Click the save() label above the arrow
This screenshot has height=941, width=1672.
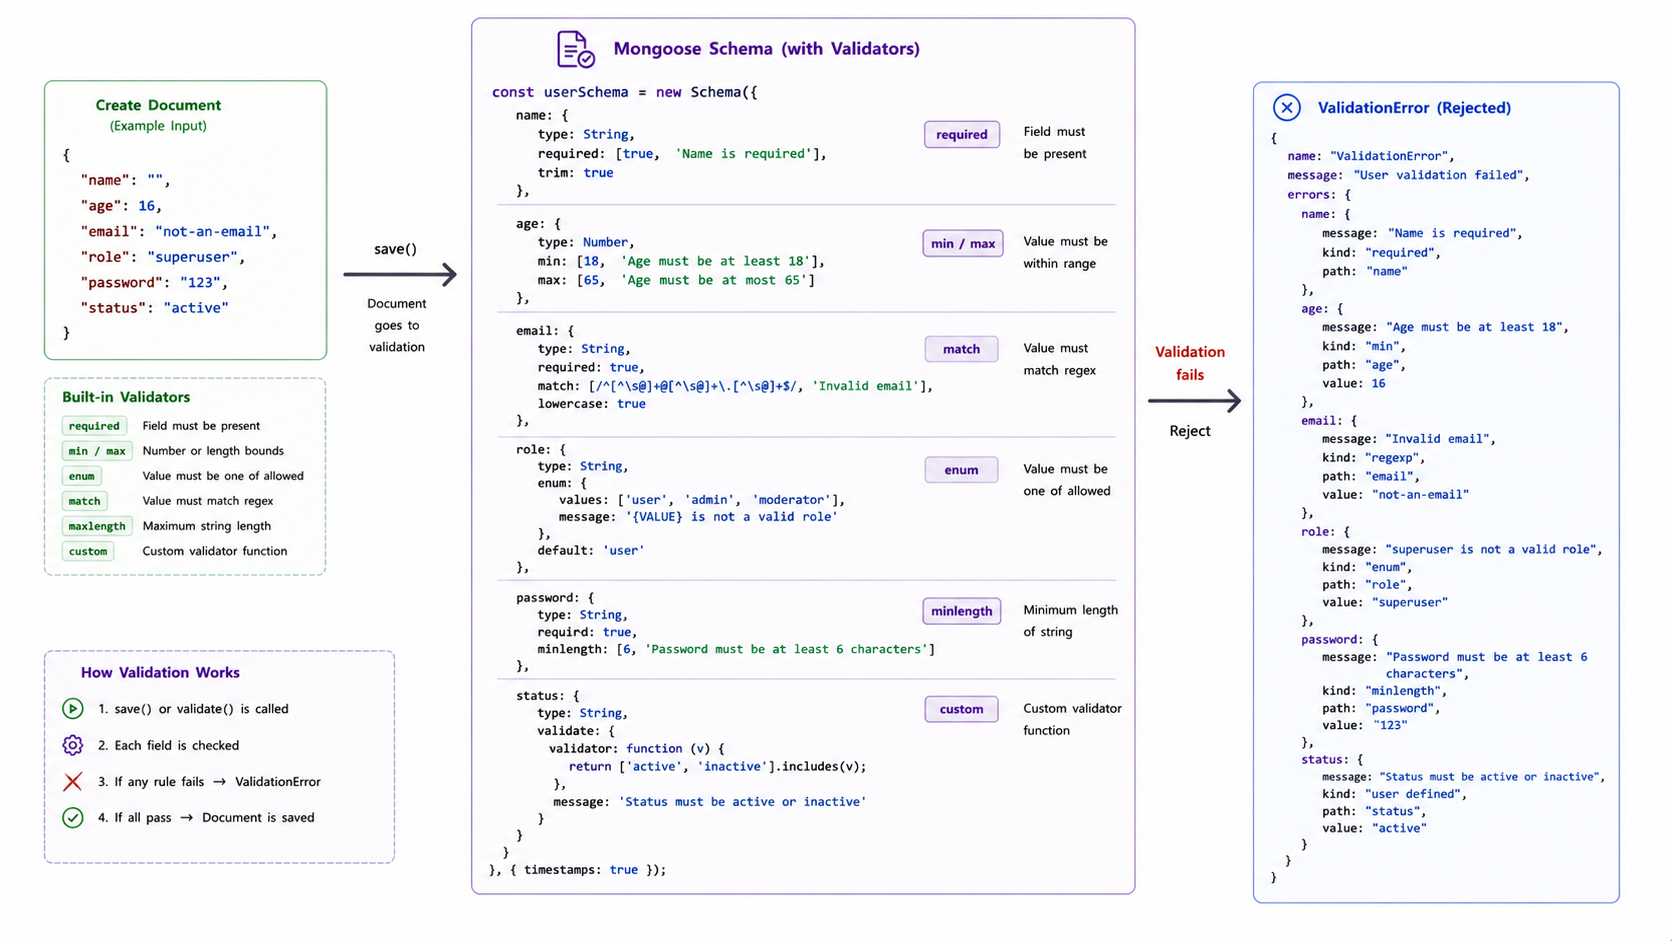coord(395,249)
